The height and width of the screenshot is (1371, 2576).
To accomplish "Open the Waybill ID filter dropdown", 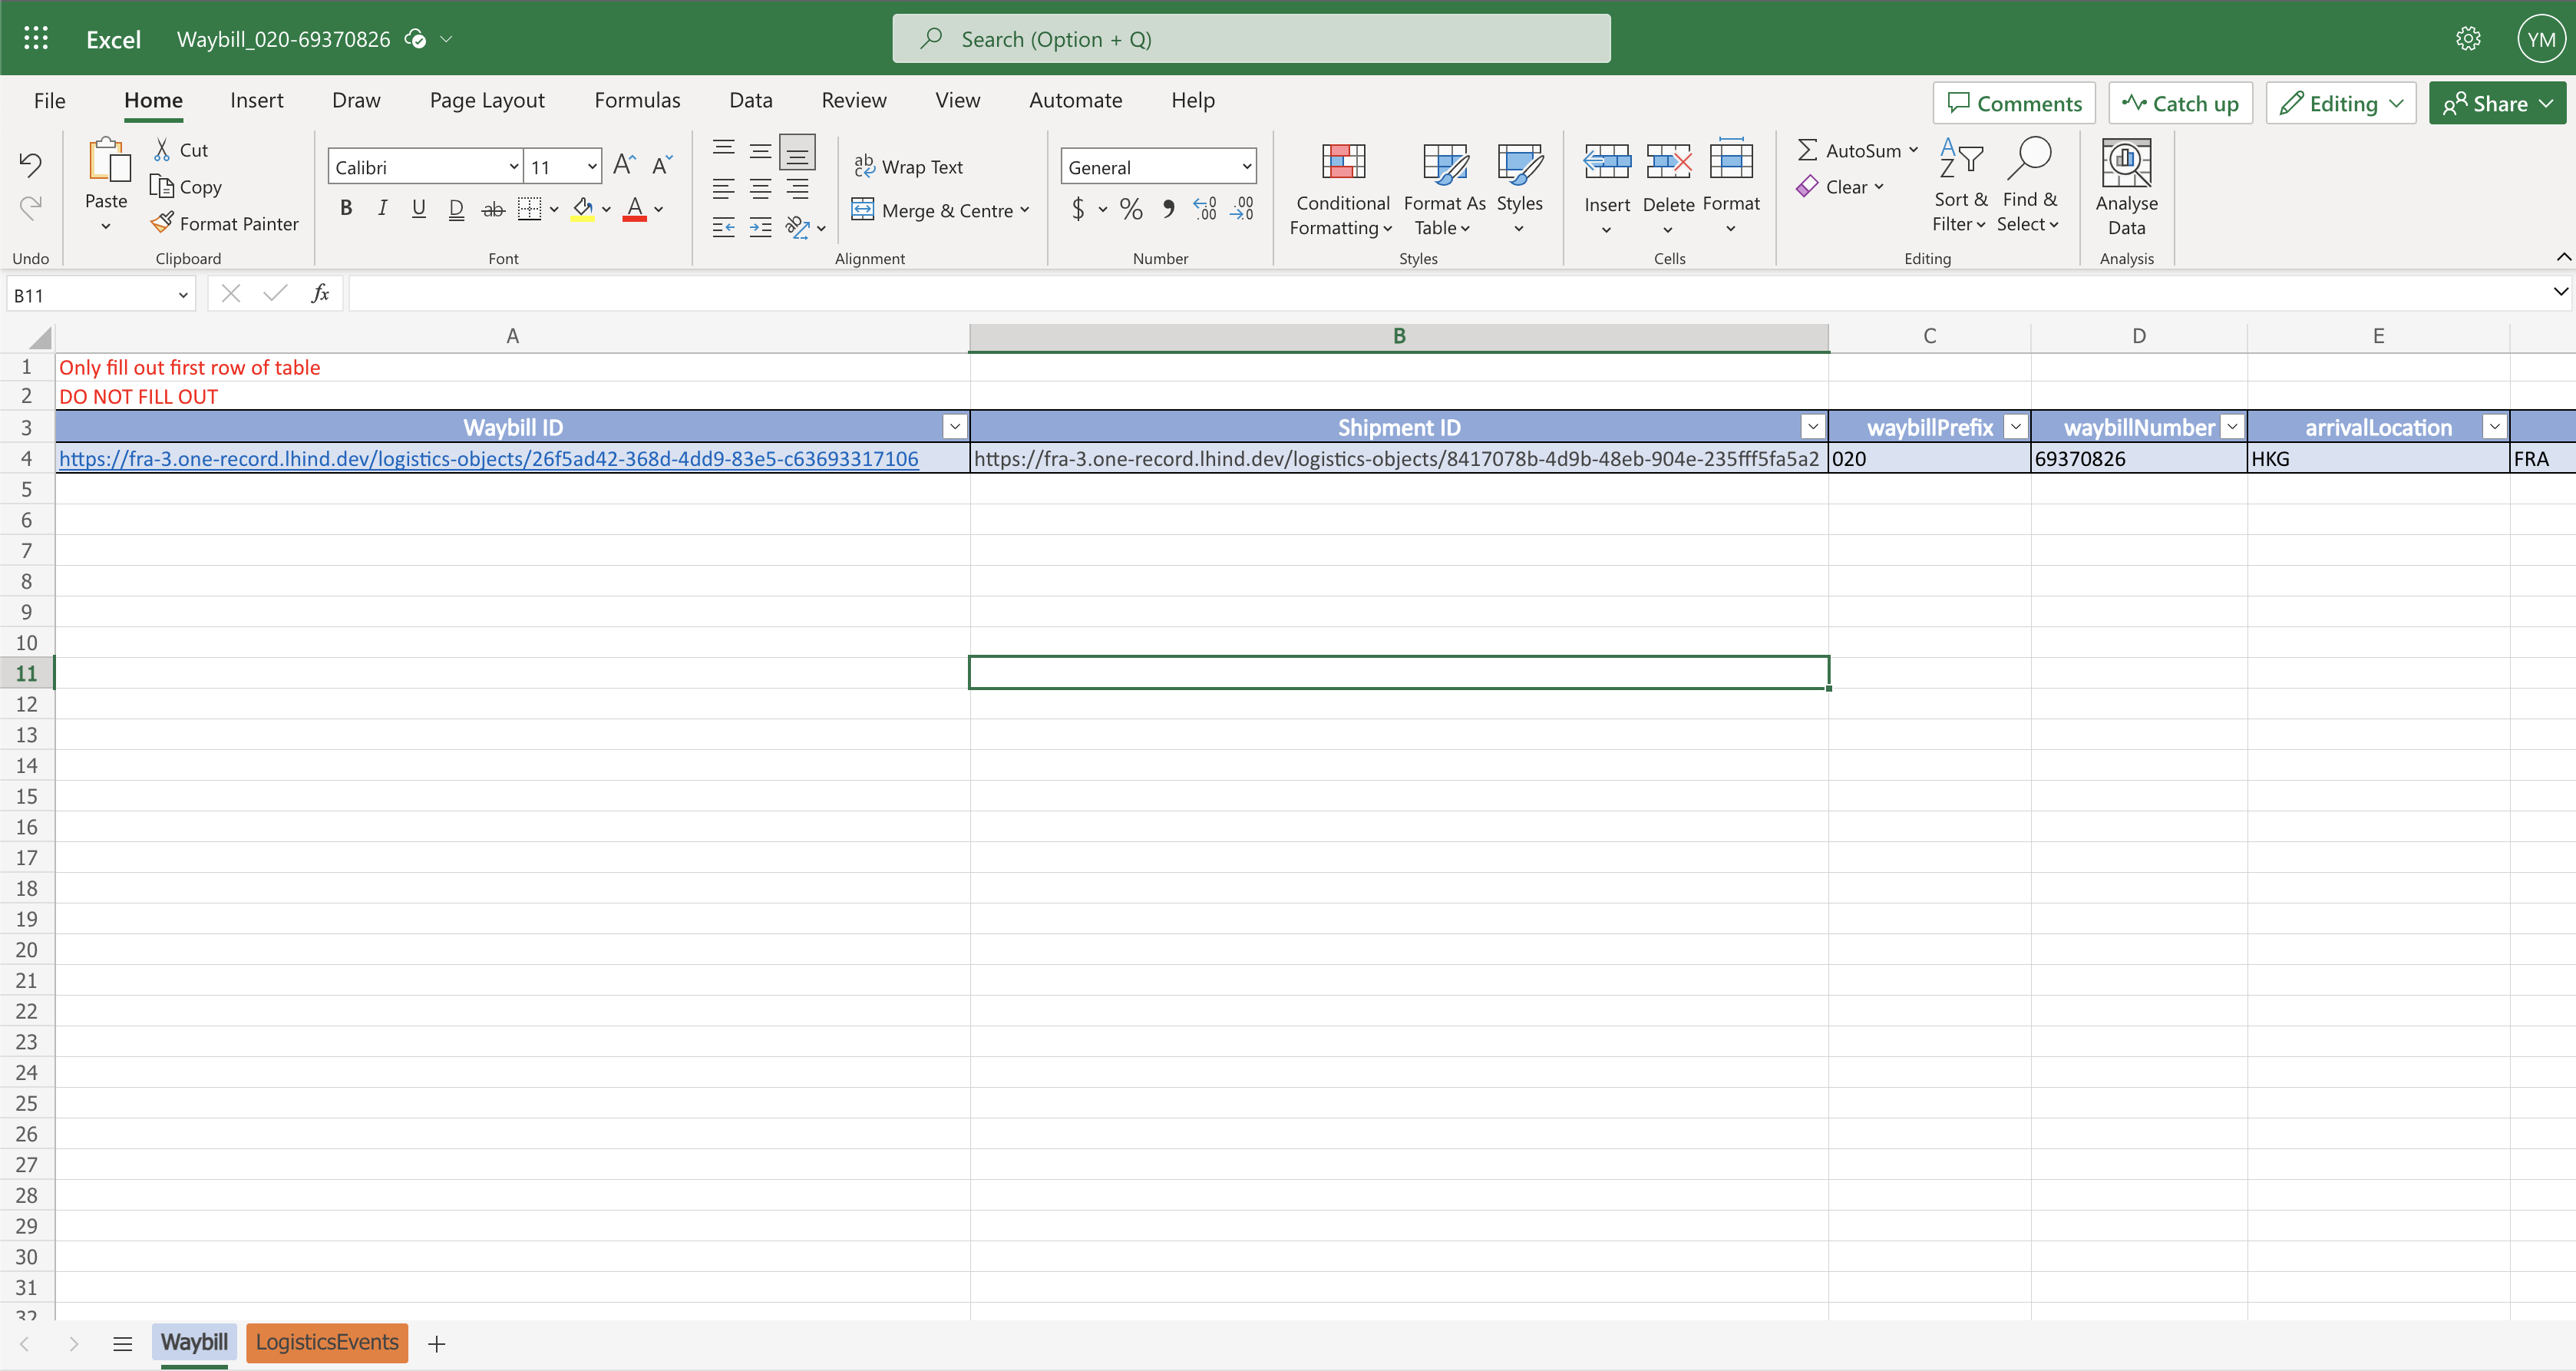I will click(954, 427).
